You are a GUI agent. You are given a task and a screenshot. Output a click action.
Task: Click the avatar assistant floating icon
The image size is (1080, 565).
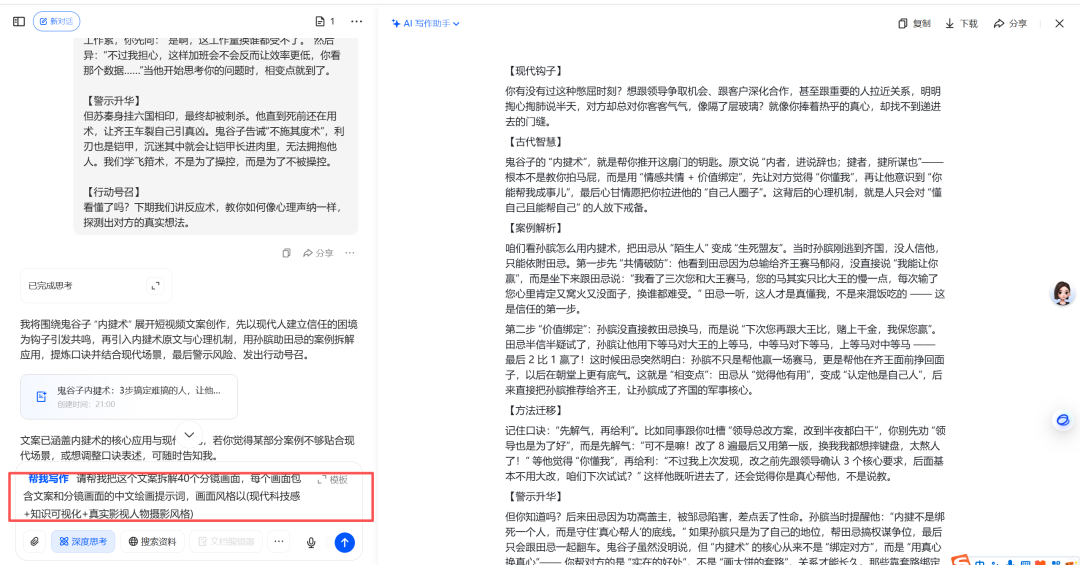1062,294
